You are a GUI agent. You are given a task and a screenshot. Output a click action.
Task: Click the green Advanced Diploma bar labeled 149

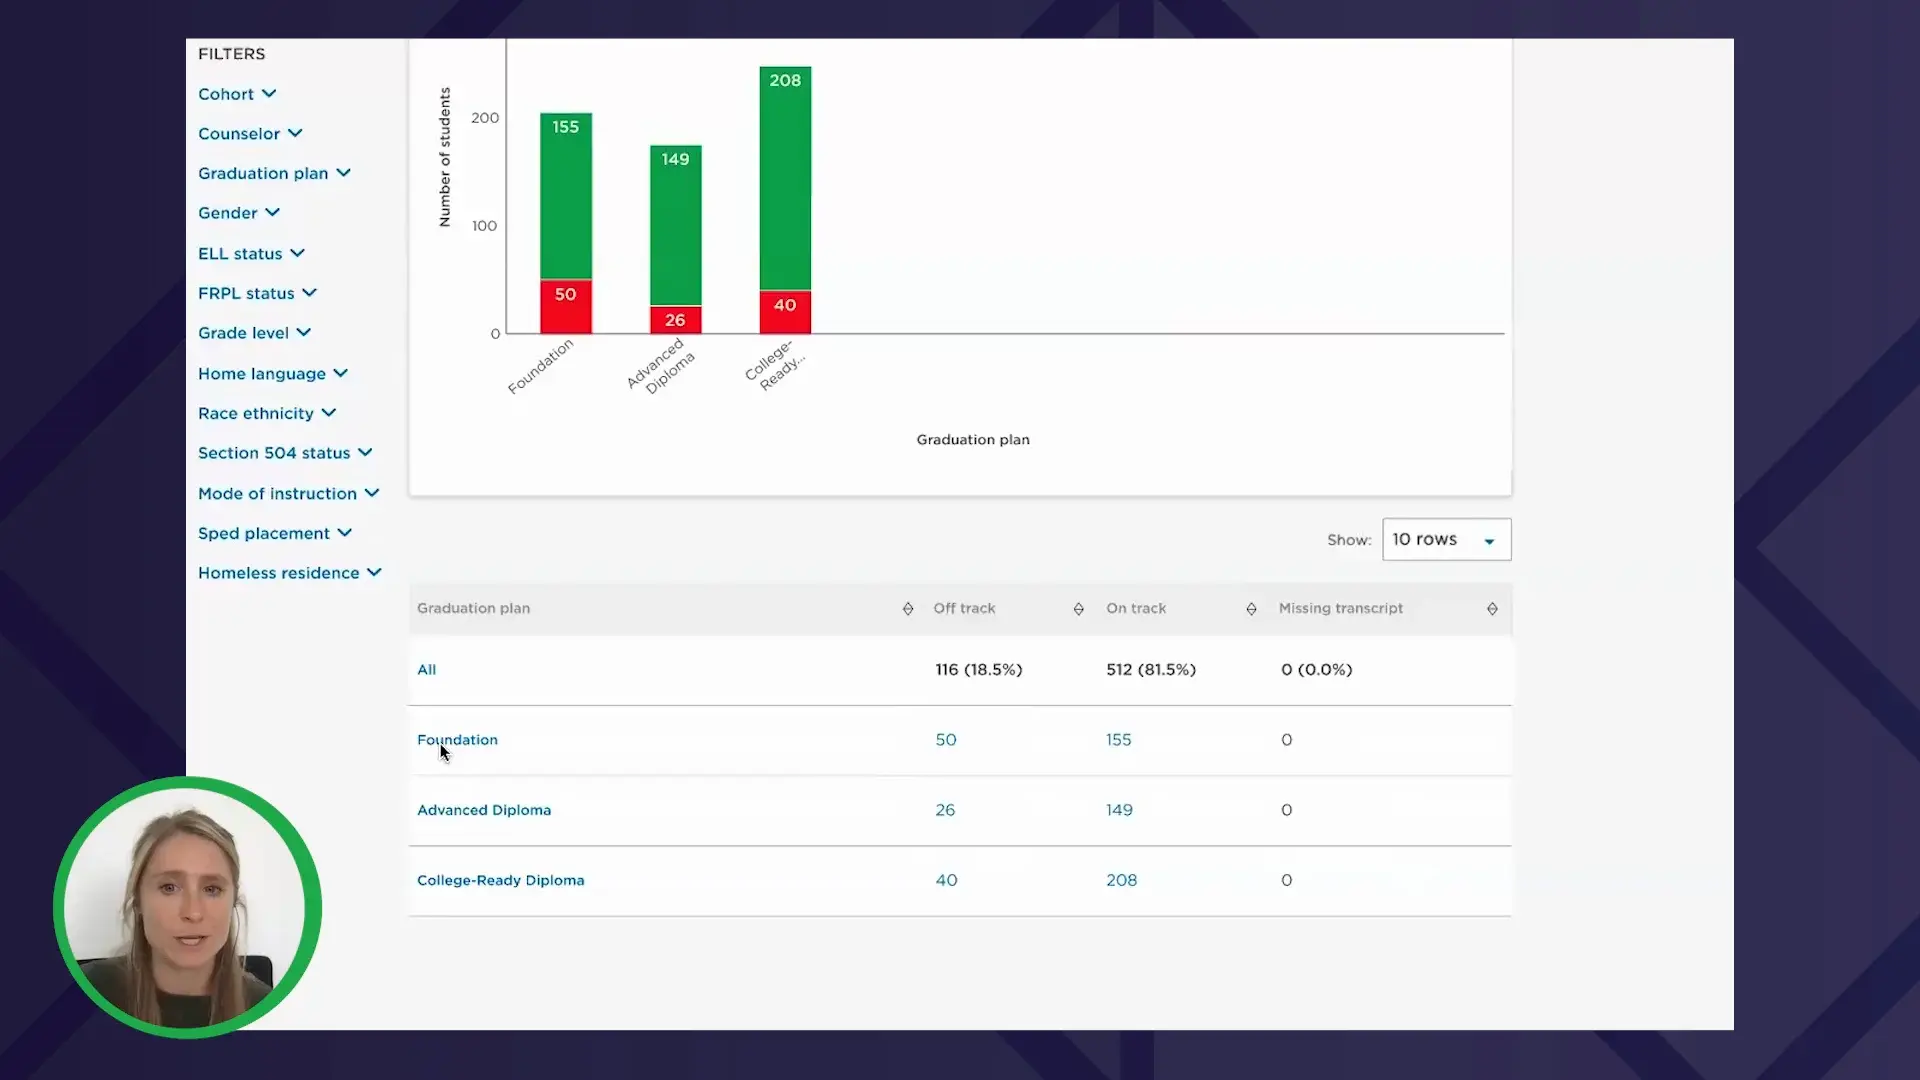[x=676, y=225]
